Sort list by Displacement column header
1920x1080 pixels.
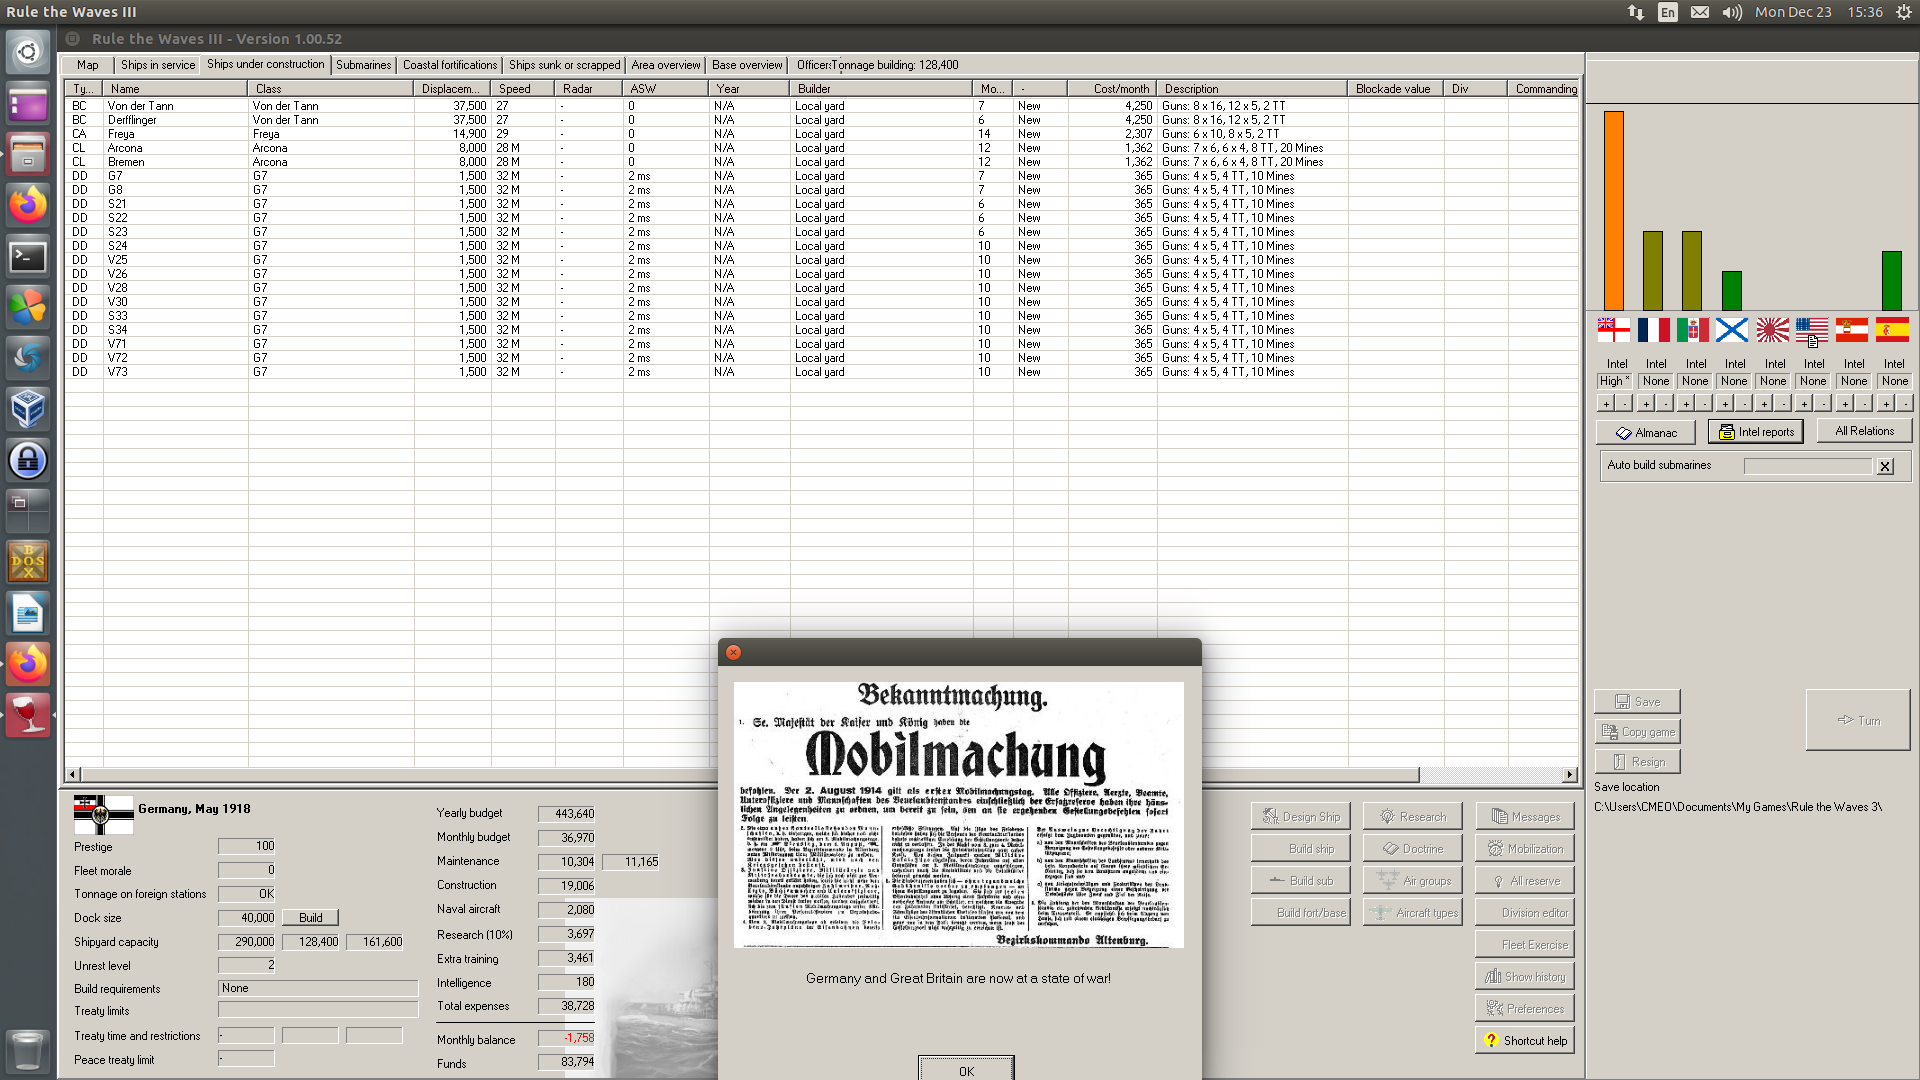point(450,89)
